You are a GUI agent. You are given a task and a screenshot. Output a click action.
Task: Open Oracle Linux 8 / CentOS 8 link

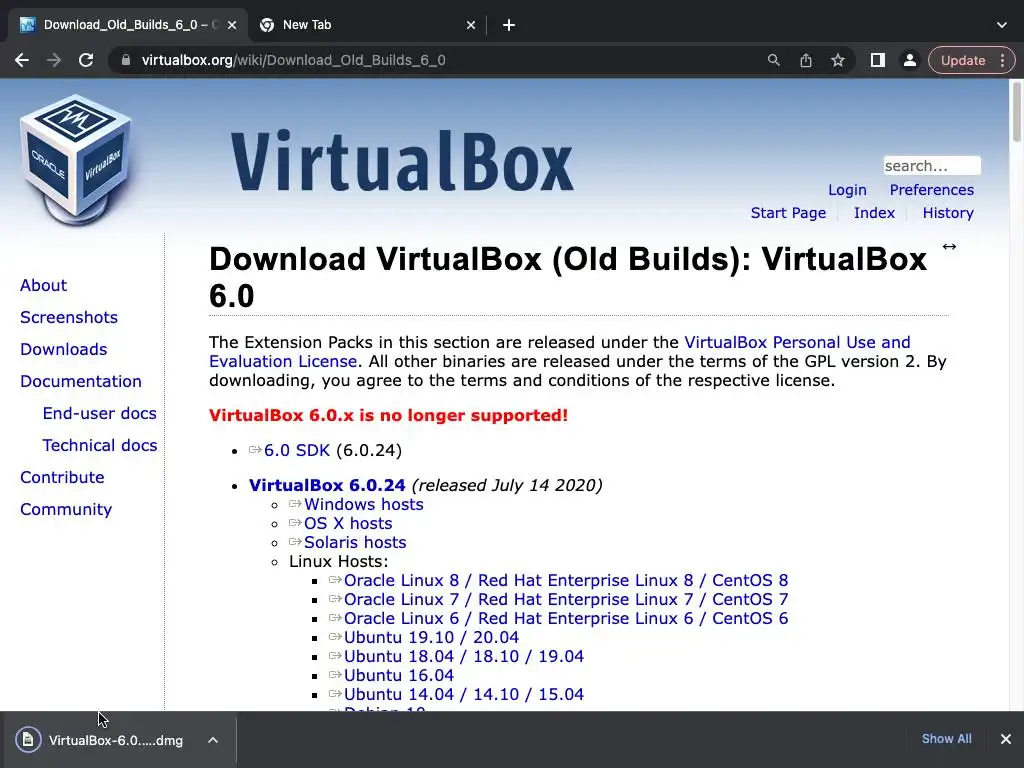click(566, 581)
